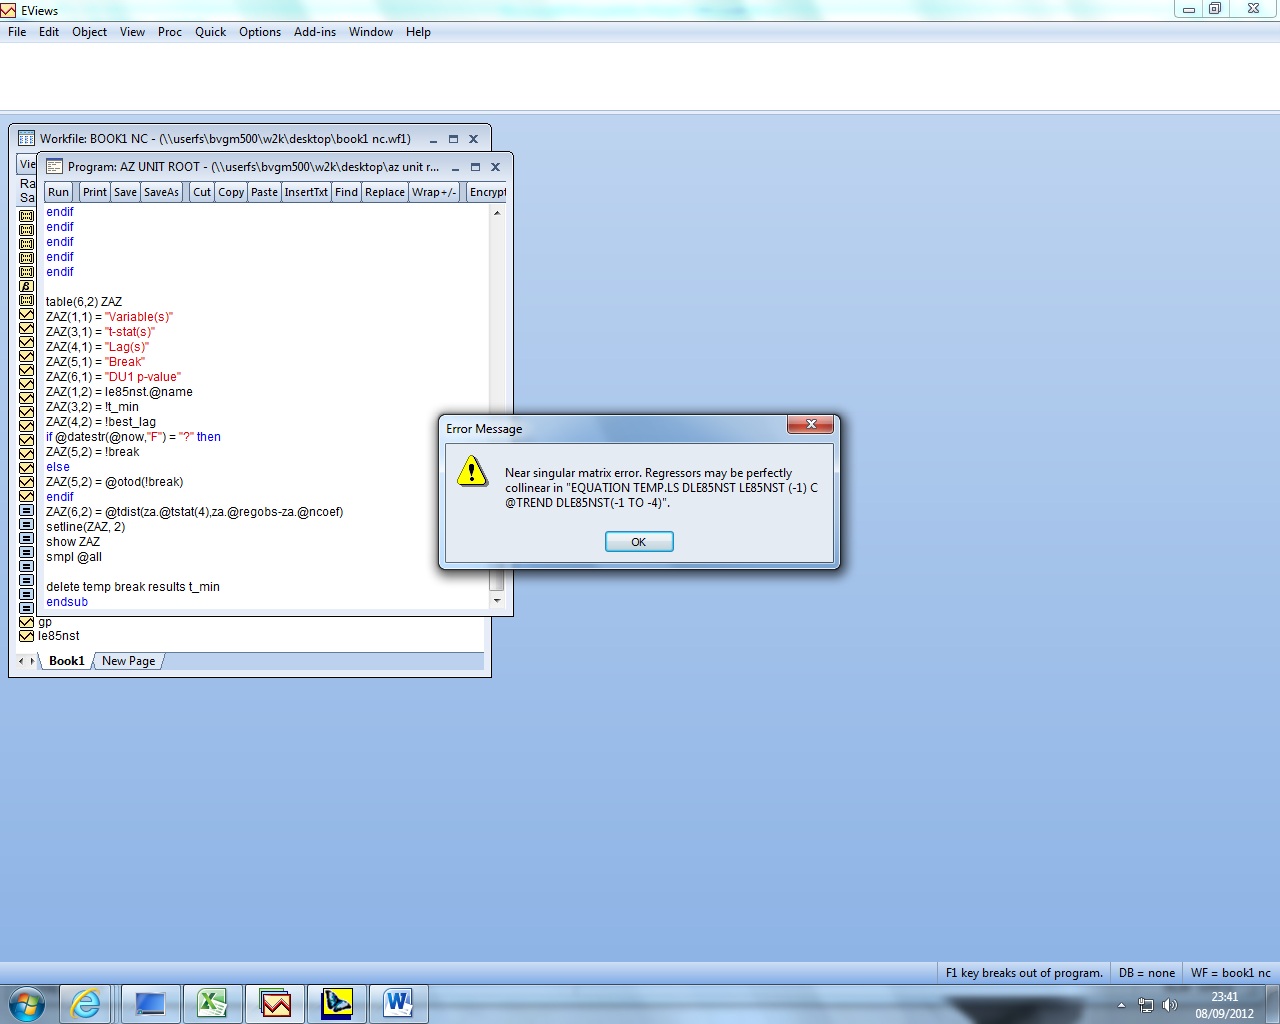Image resolution: width=1280 pixels, height=1024 pixels.
Task: Click the beta coefficient vector icon
Action: (27, 286)
